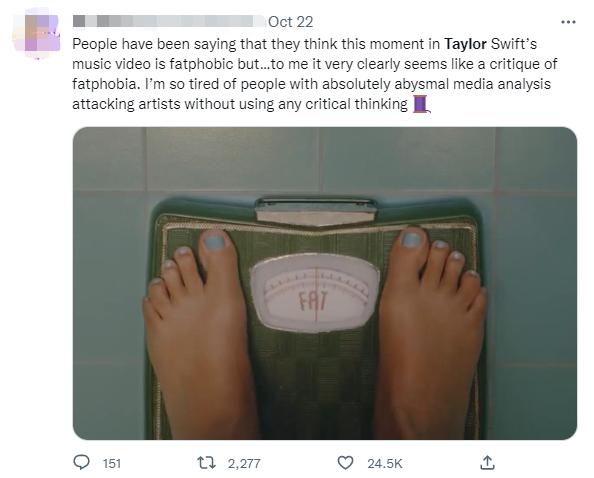Click the blurred profile avatar
Viewport: 594px width, 478px height.
(x=37, y=33)
